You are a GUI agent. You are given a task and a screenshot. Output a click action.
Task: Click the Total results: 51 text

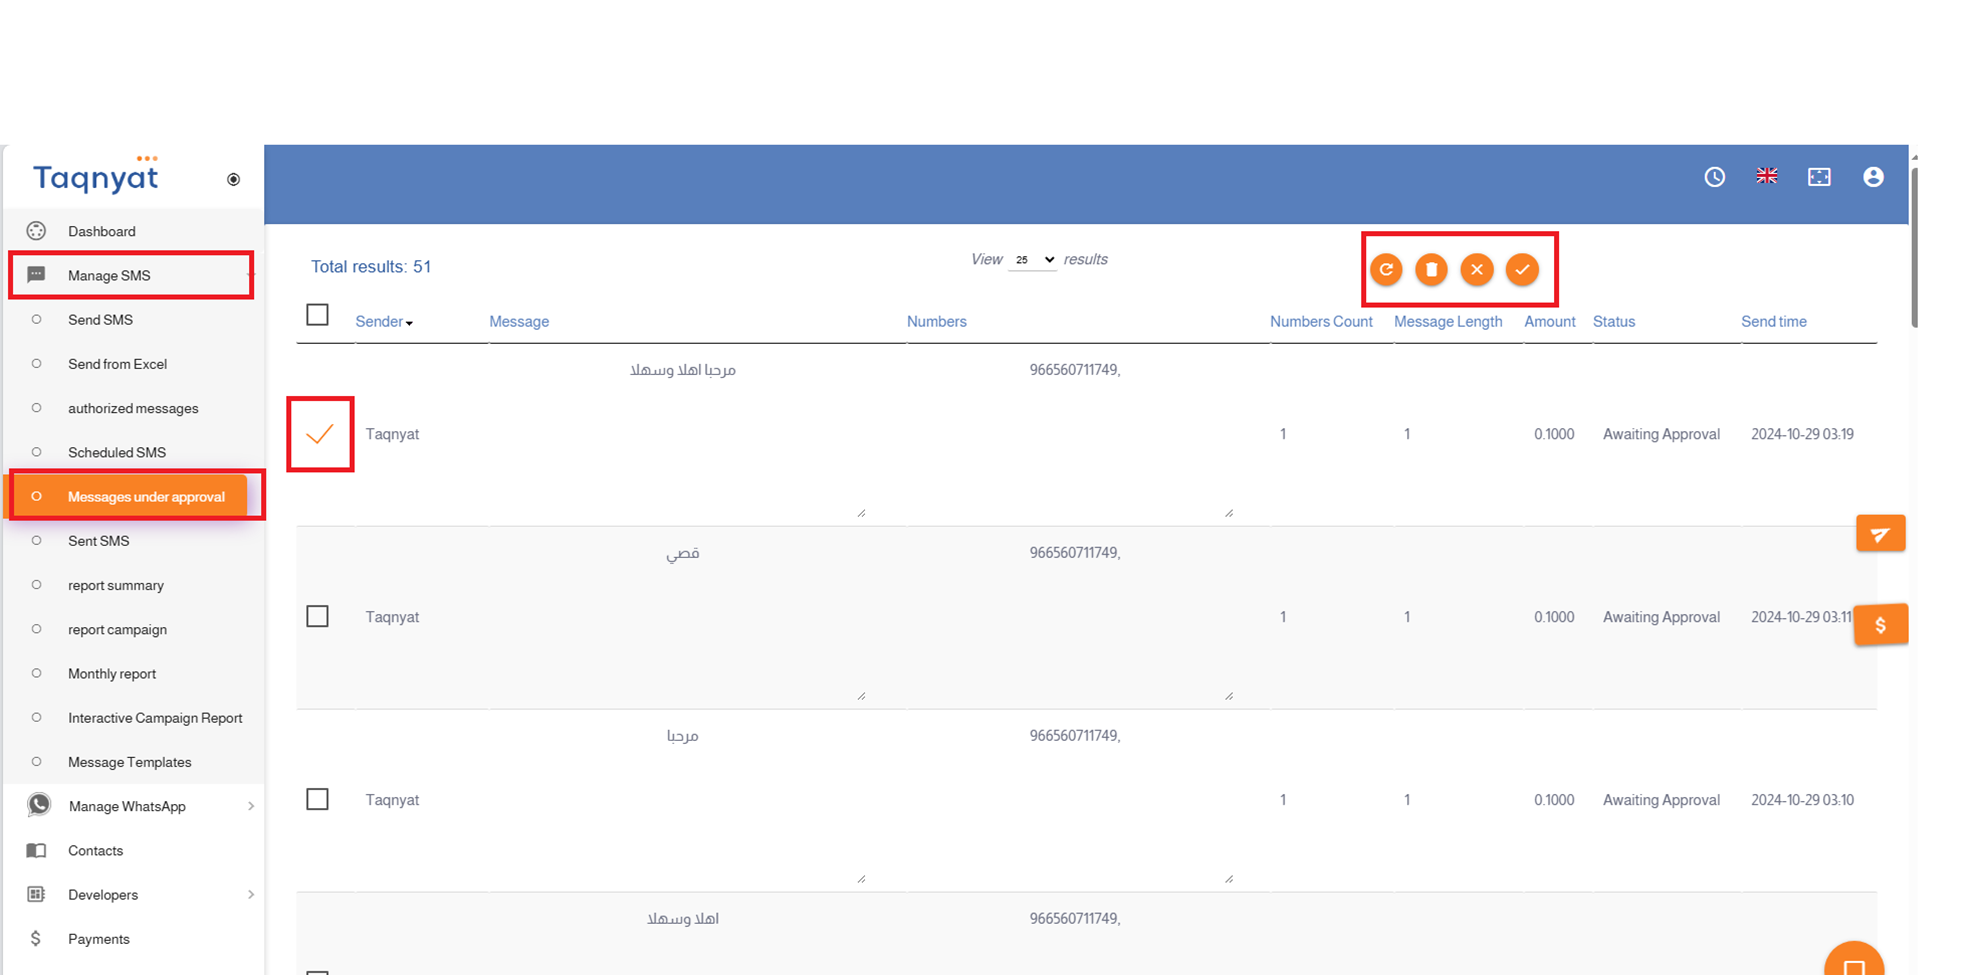371,267
